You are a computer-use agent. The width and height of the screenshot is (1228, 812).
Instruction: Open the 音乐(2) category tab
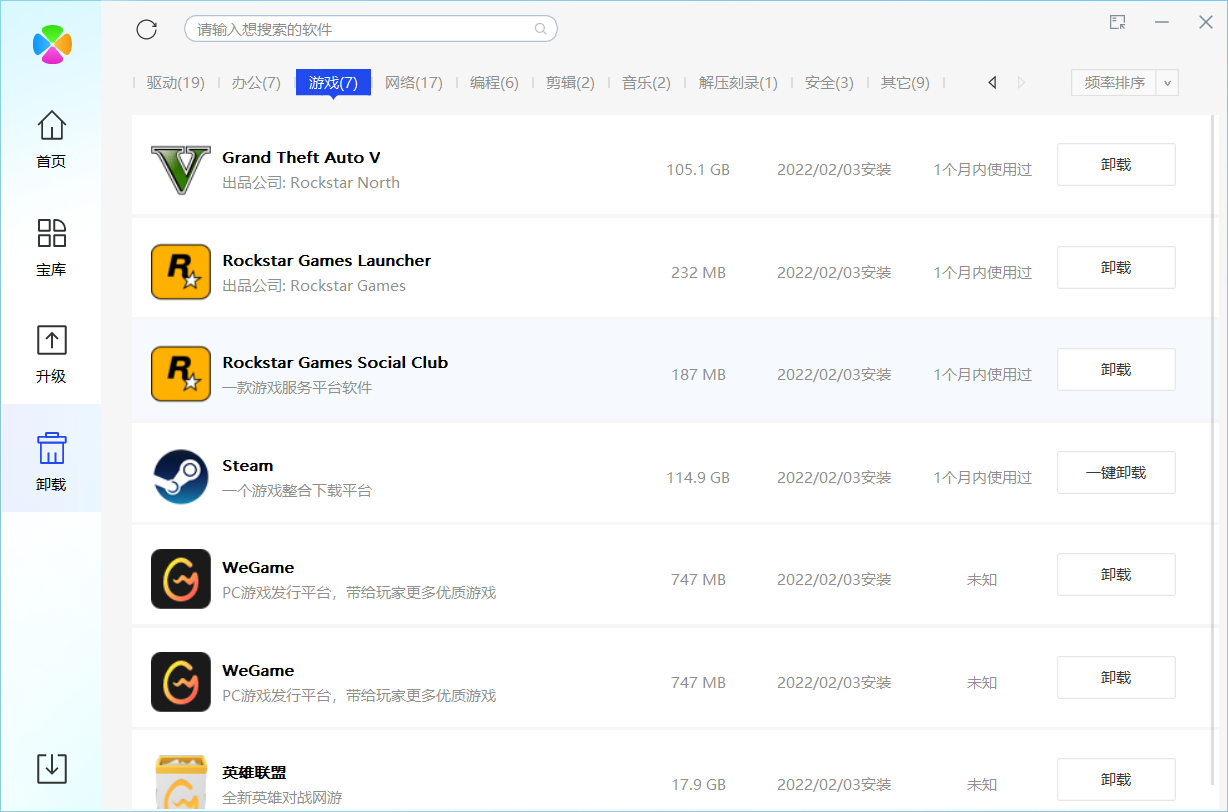tap(646, 83)
